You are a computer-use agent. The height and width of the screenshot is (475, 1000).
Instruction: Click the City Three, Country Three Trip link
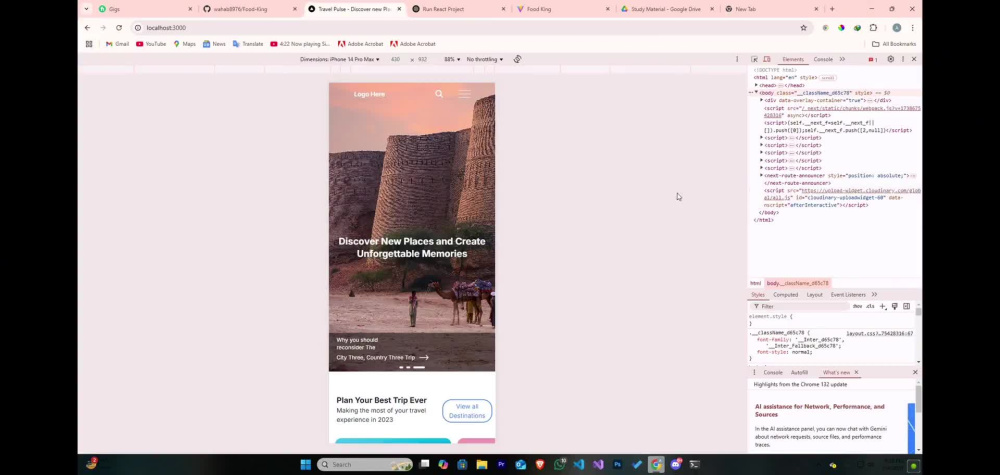[383, 358]
